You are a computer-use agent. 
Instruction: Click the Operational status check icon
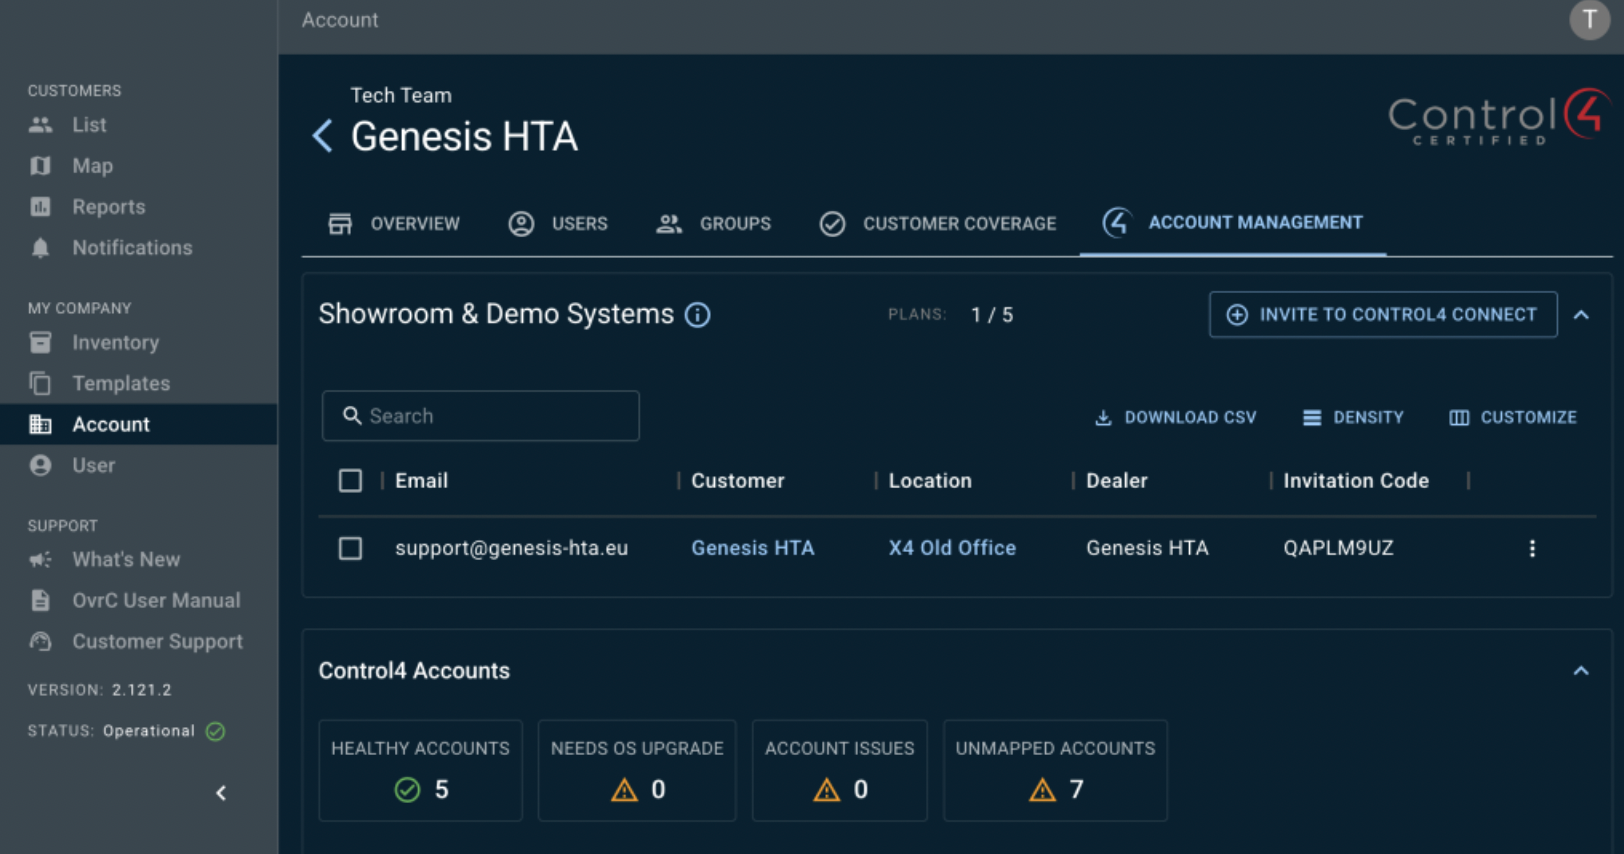[215, 731]
